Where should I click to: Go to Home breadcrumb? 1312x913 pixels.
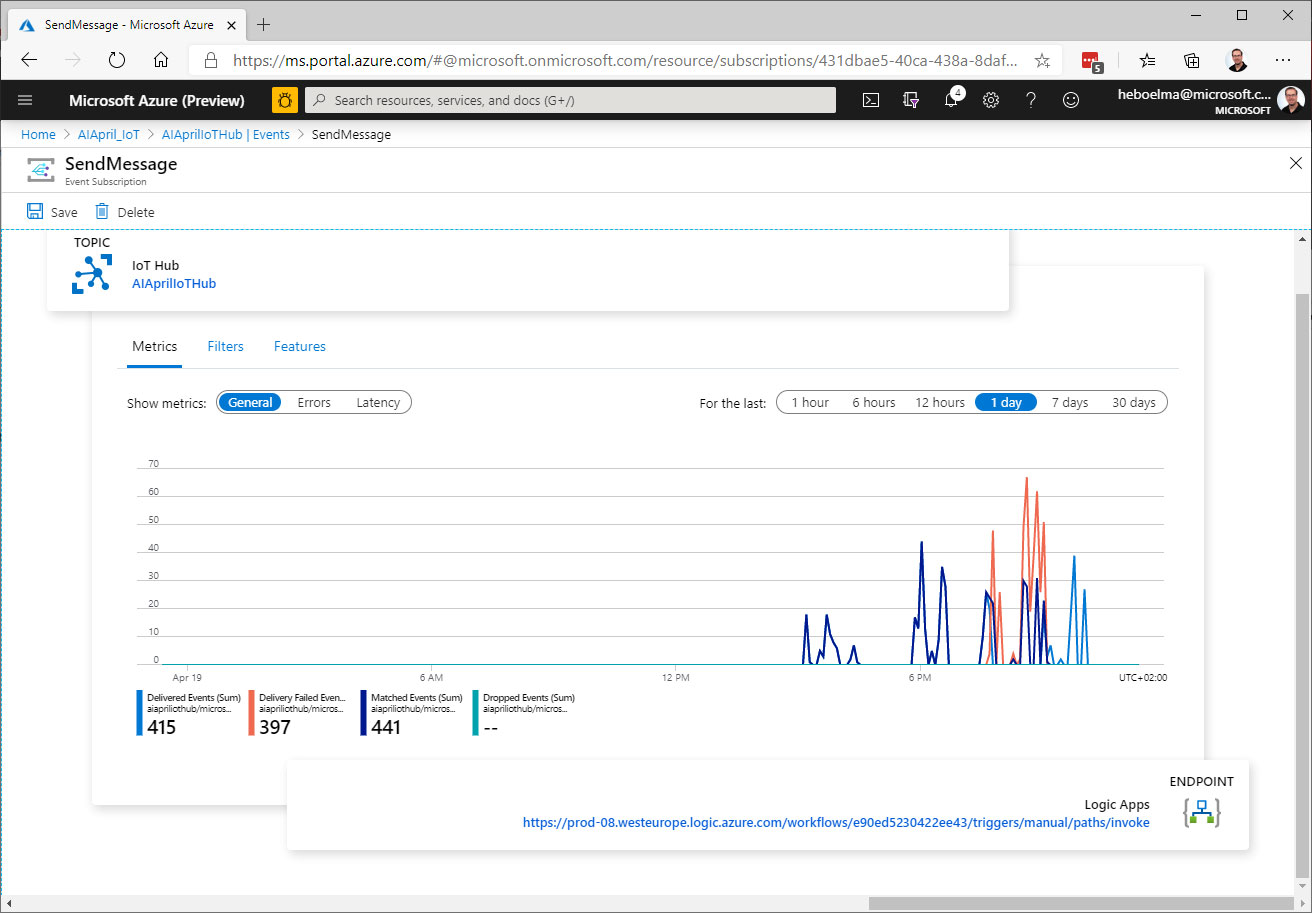click(39, 134)
